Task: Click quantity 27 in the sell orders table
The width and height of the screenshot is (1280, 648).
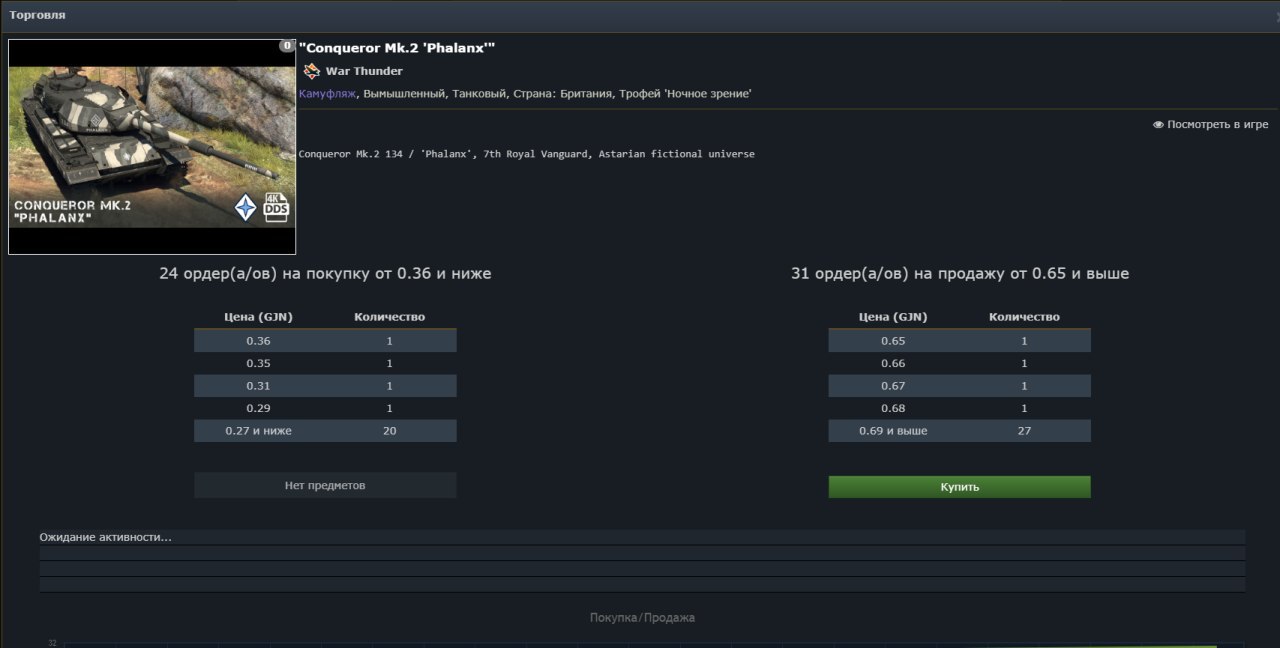Action: click(1024, 431)
